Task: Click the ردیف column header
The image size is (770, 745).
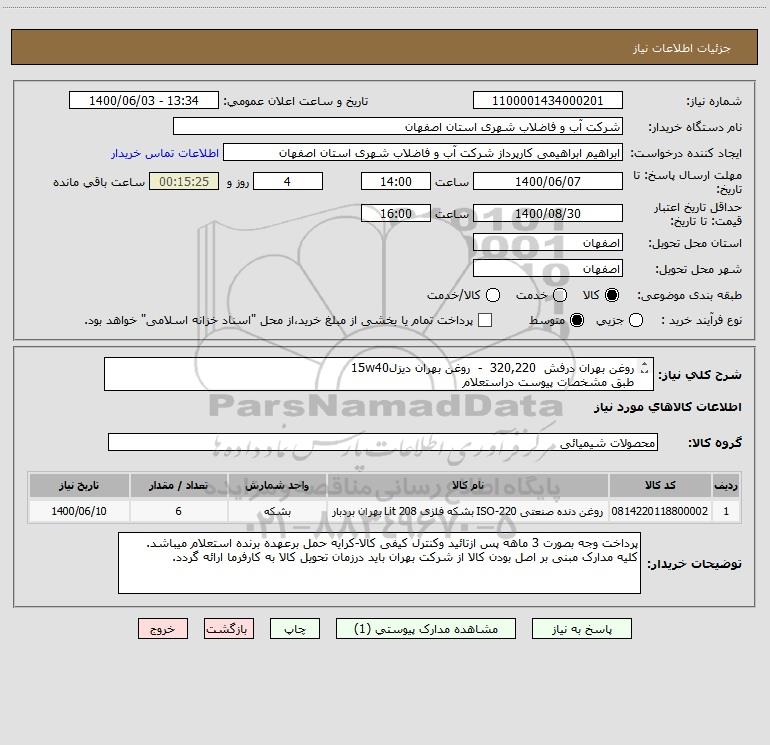Action: pyautogui.click(x=726, y=485)
